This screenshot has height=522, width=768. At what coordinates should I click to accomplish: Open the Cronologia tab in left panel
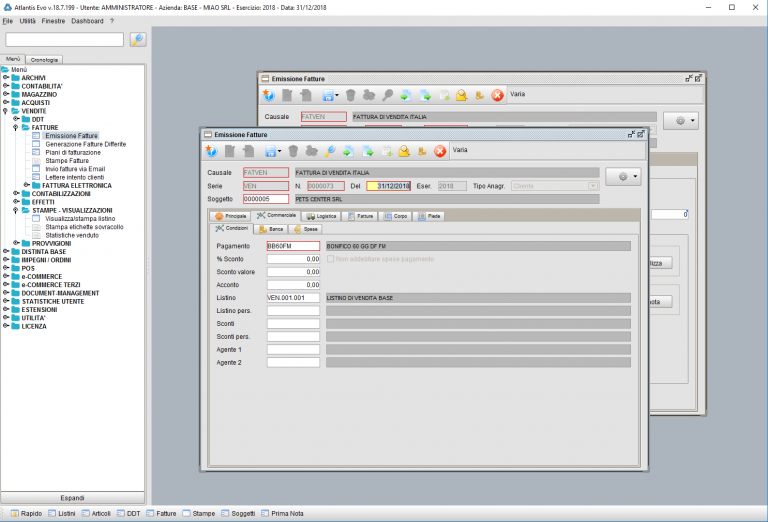point(44,60)
